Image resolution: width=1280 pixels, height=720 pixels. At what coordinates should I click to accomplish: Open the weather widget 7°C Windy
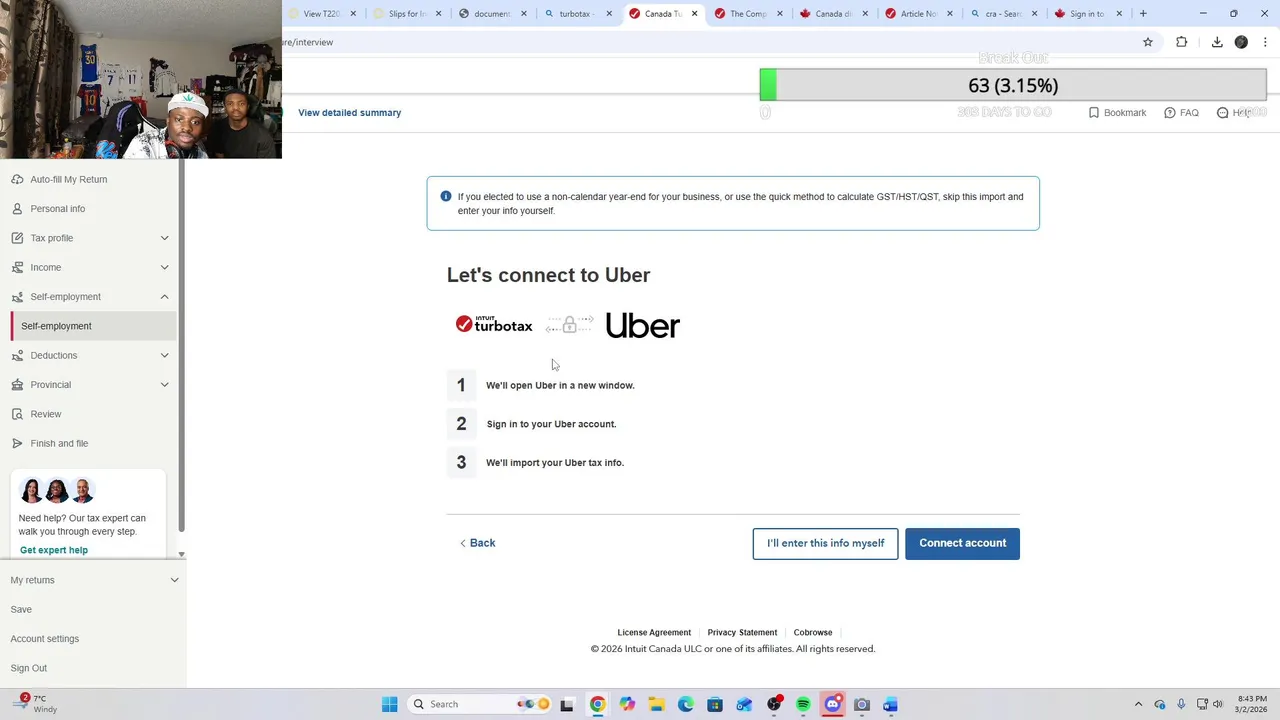point(35,704)
